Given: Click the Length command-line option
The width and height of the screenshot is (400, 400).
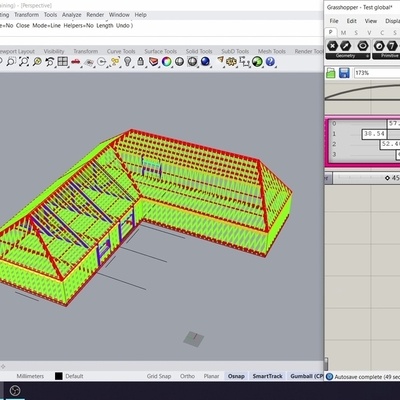Looking at the screenshot, I should coord(105,25).
